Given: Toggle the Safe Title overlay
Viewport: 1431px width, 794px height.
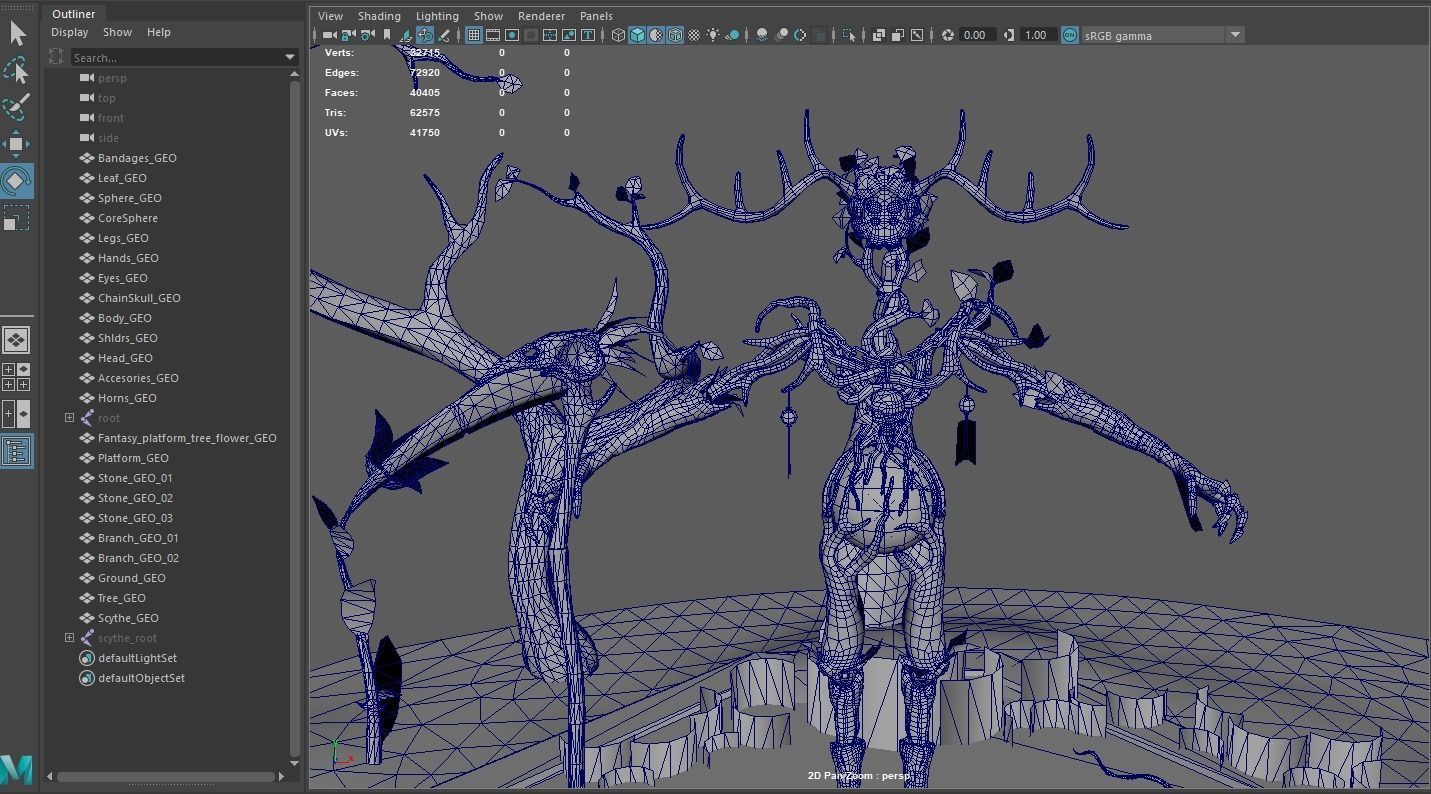Looking at the screenshot, I should pyautogui.click(x=588, y=35).
